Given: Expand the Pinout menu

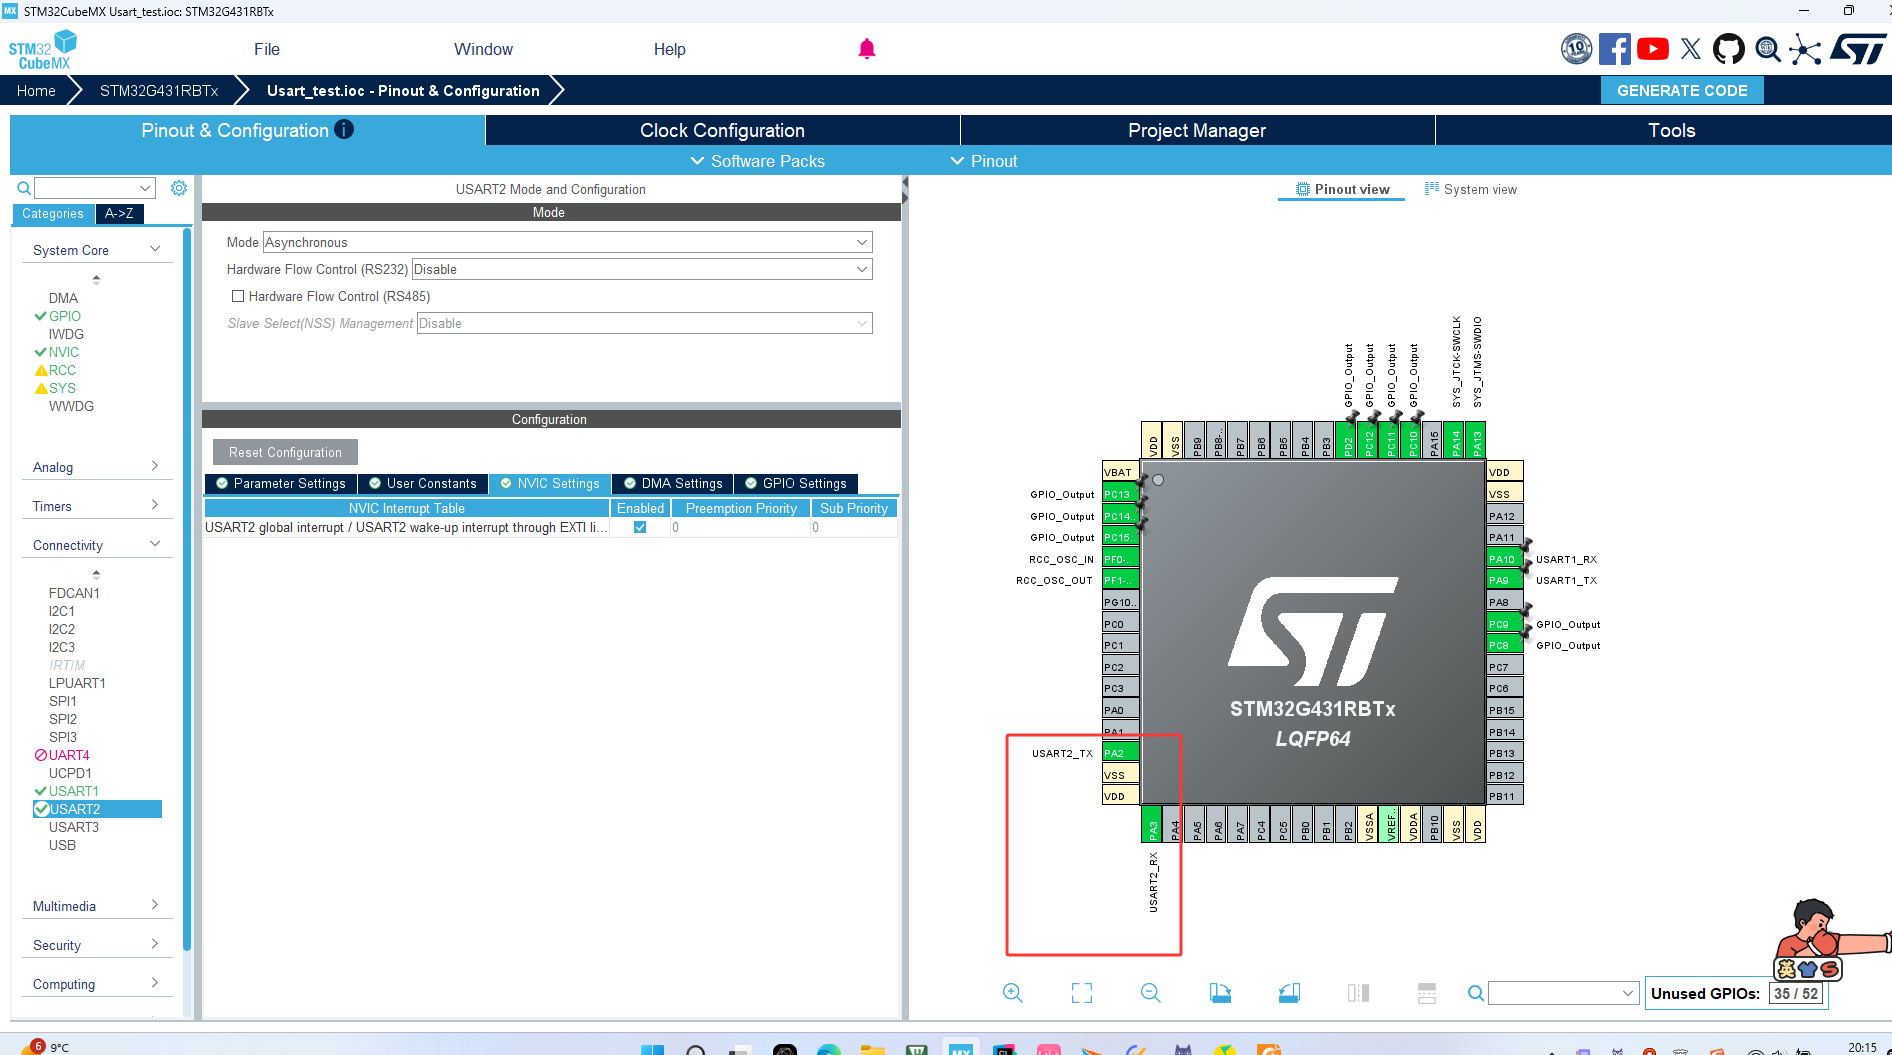Looking at the screenshot, I should tap(984, 161).
